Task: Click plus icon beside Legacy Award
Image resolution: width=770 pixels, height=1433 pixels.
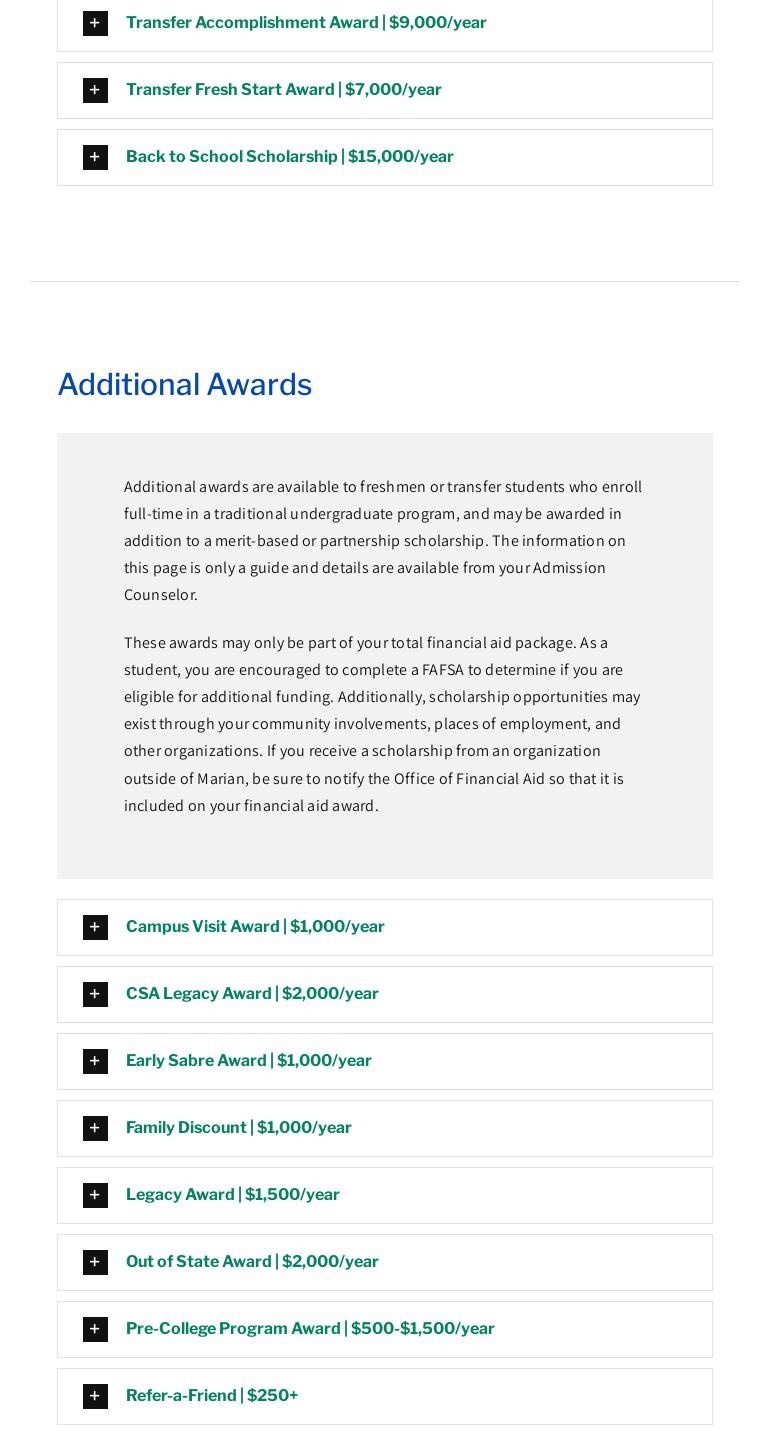Action: click(x=95, y=1195)
